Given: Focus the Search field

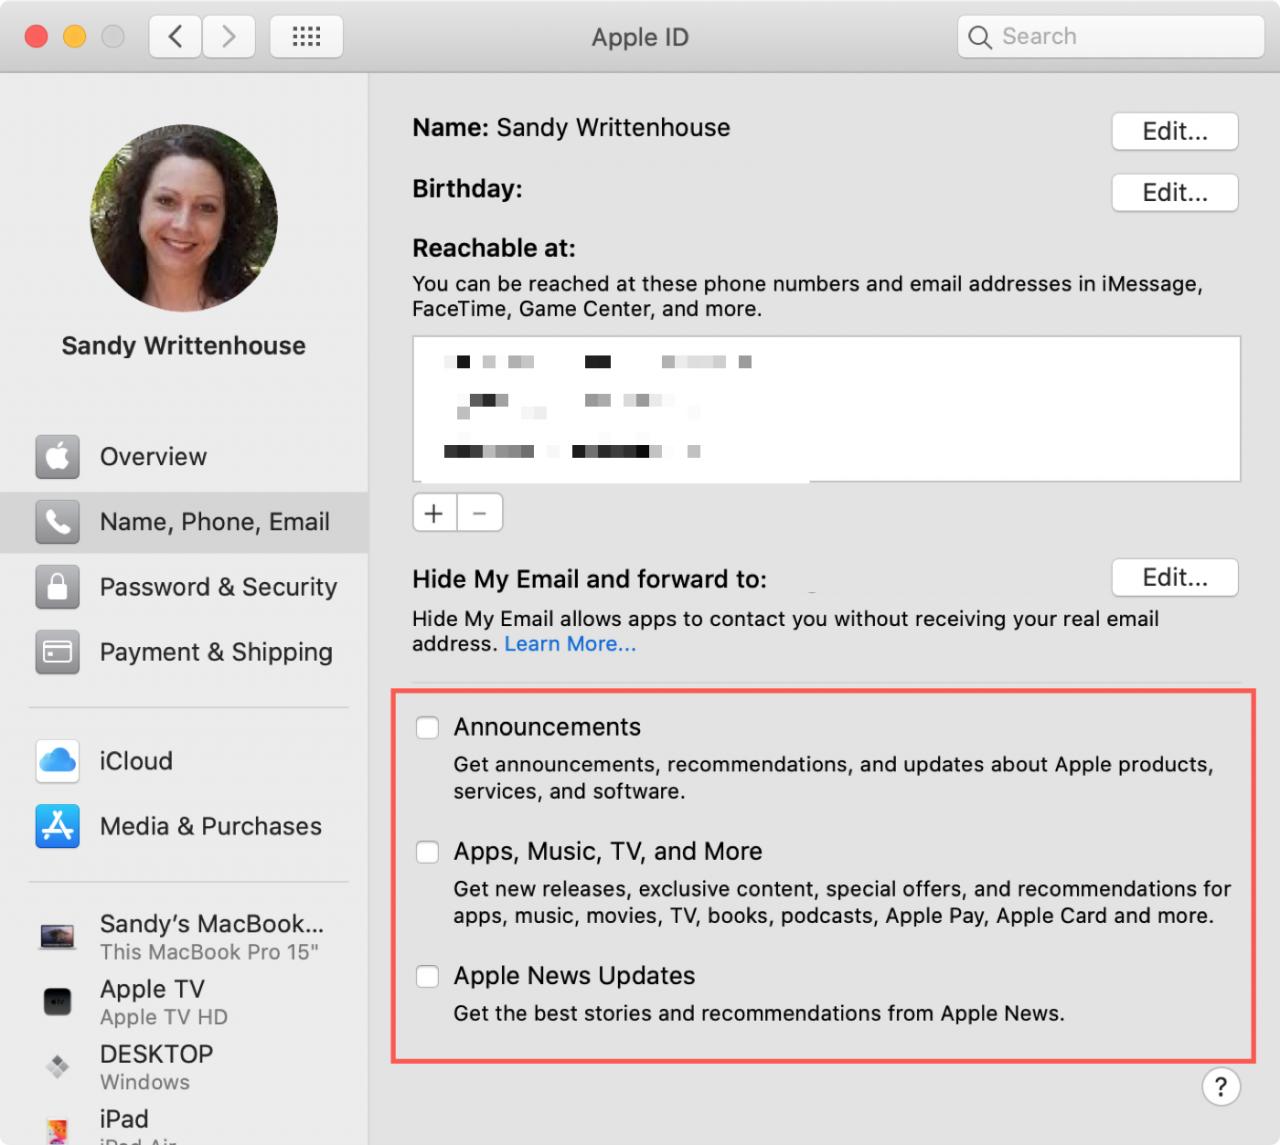Looking at the screenshot, I should pos(1111,37).
